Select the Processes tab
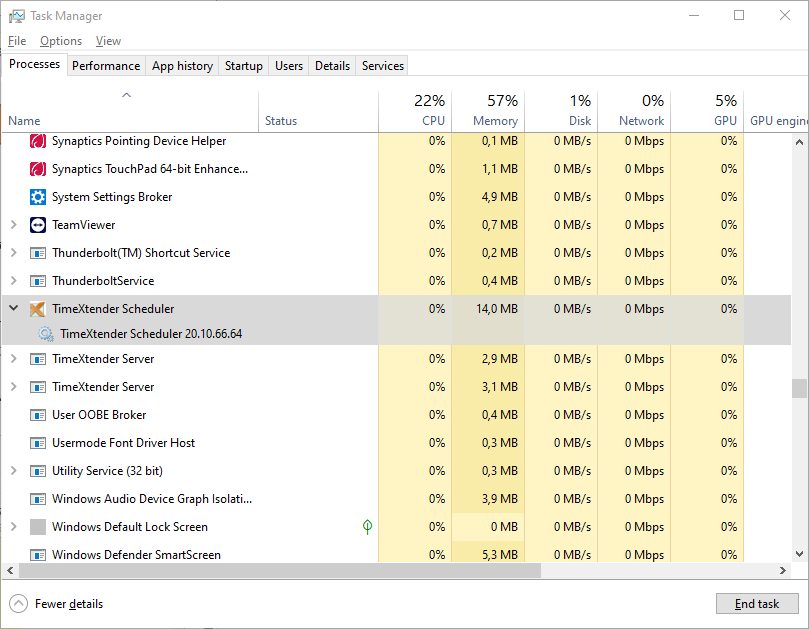The image size is (809, 629). click(35, 64)
